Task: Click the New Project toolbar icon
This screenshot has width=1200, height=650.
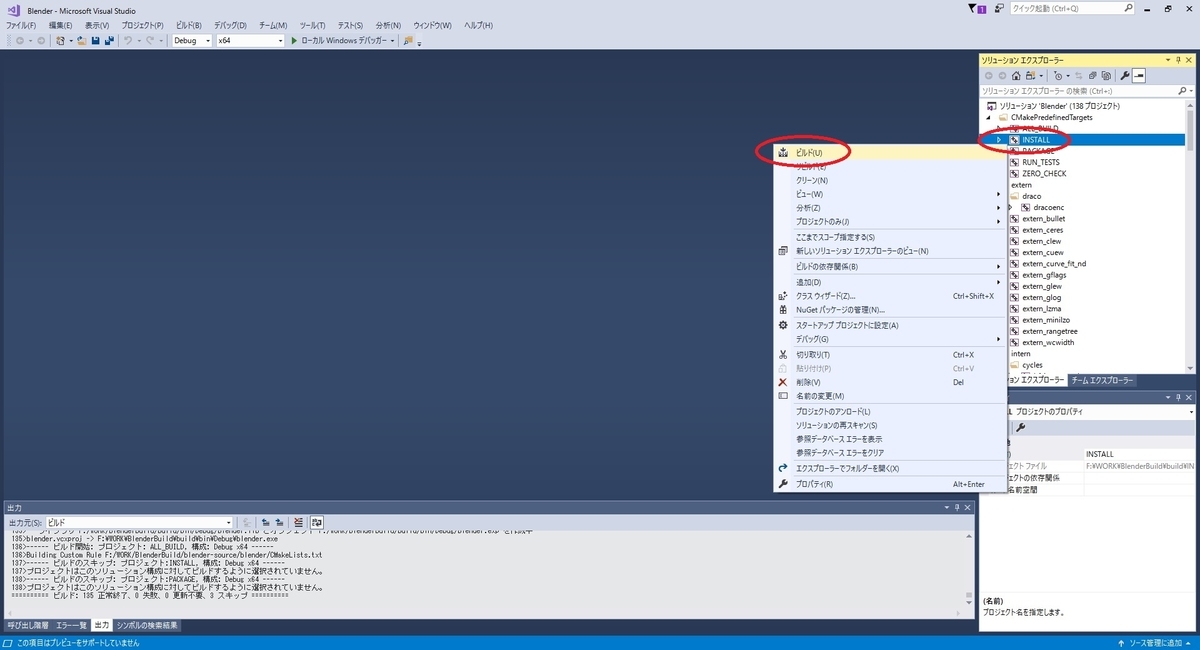Action: point(61,41)
